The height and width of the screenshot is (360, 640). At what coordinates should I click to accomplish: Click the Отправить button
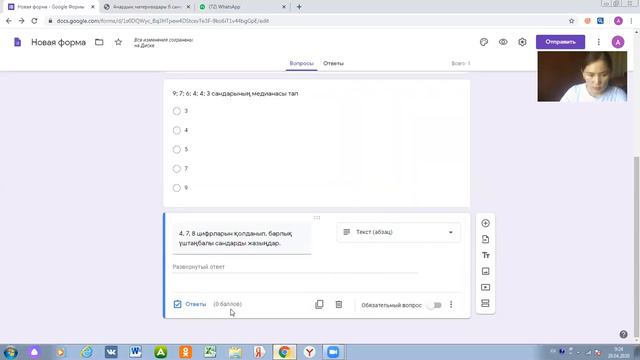pyautogui.click(x=560, y=42)
